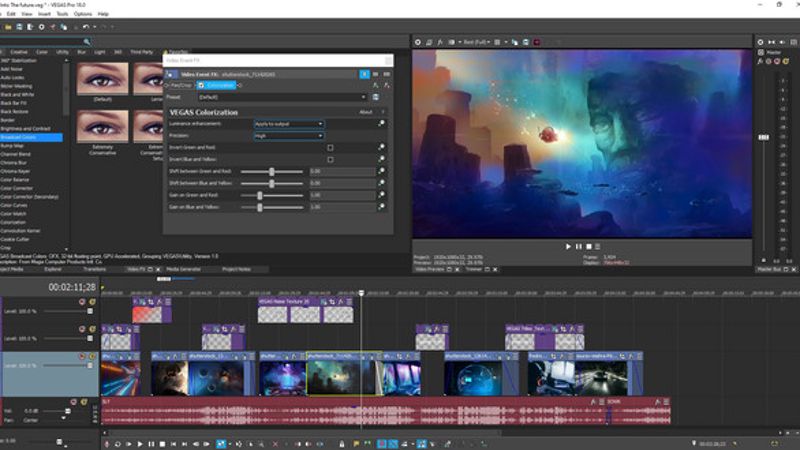800x450 pixels.
Task: Select Add Noise in the effects list
Action: (x=12, y=69)
